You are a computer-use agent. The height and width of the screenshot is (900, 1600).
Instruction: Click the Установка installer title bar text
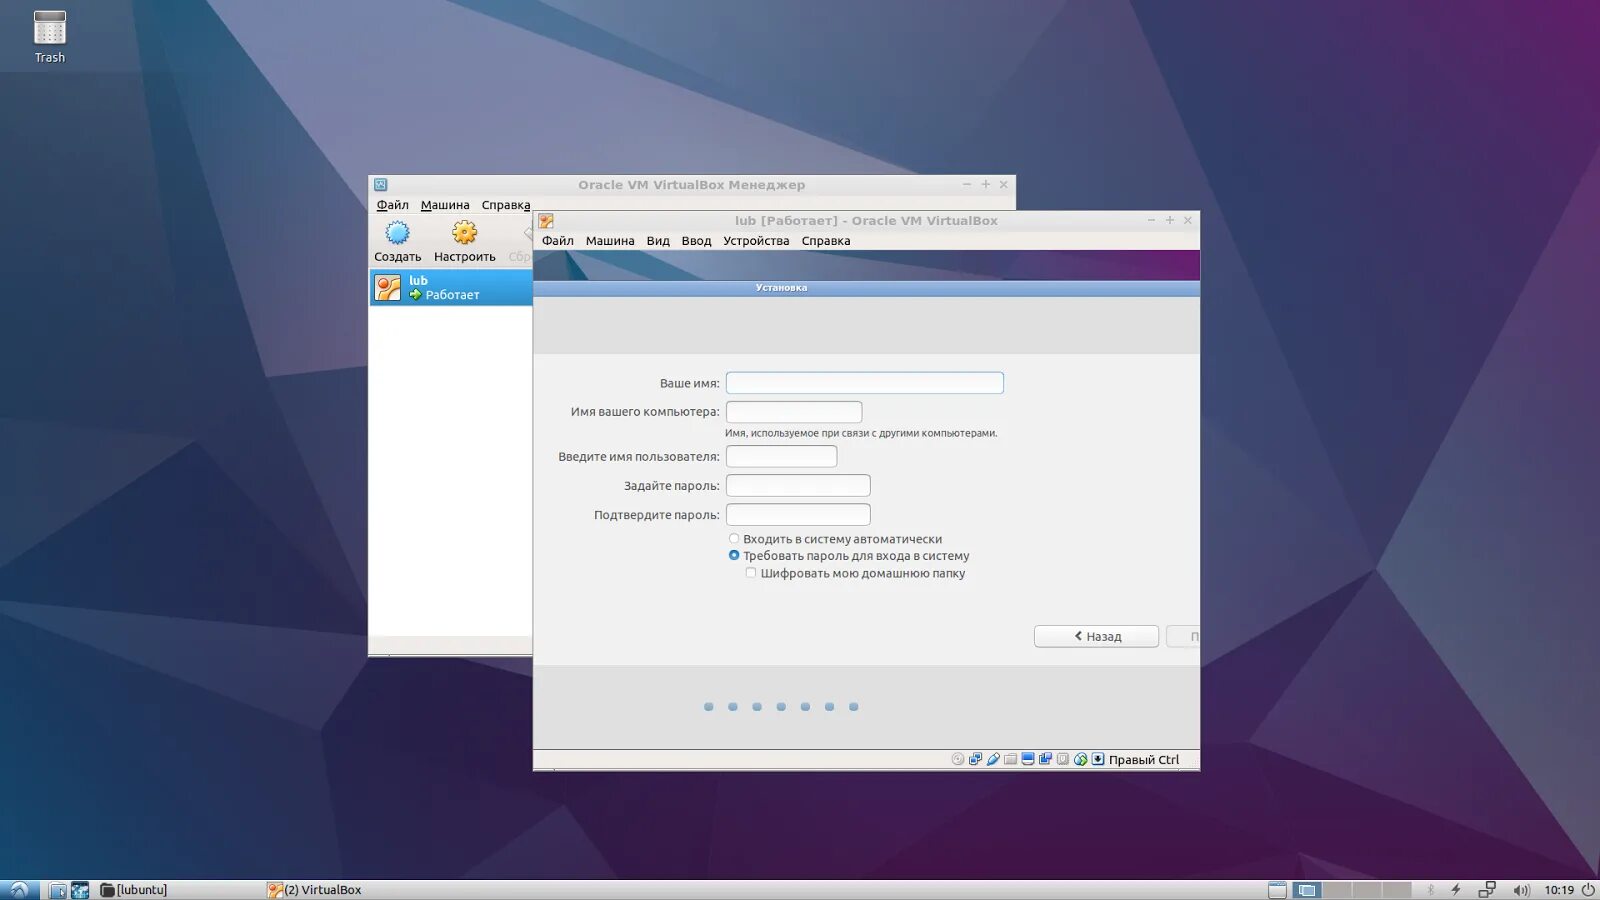[781, 288]
